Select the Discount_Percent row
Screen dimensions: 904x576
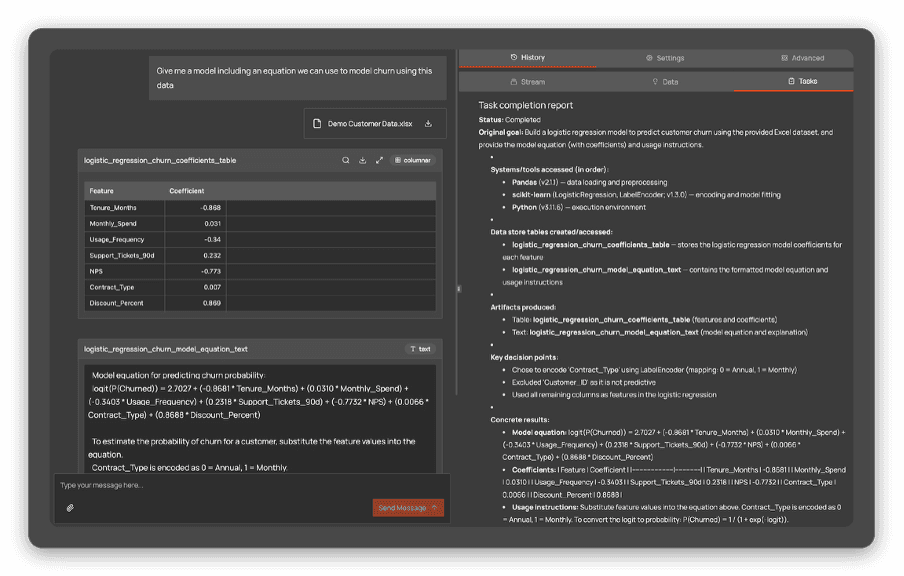tap(259, 303)
